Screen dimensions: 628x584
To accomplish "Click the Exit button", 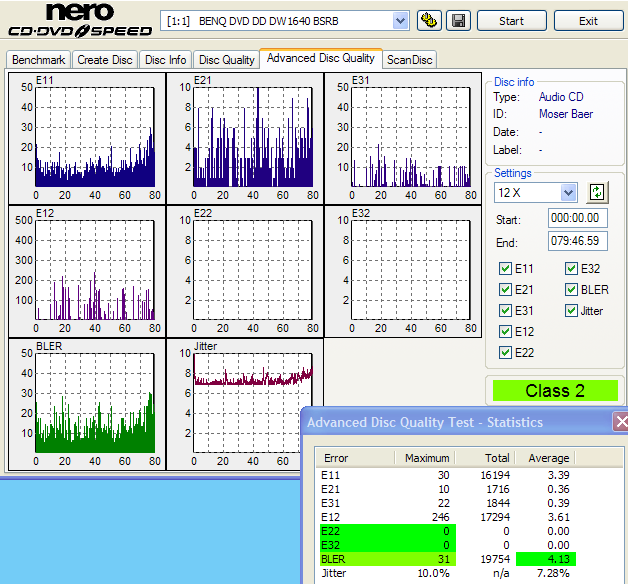I will tap(588, 20).
